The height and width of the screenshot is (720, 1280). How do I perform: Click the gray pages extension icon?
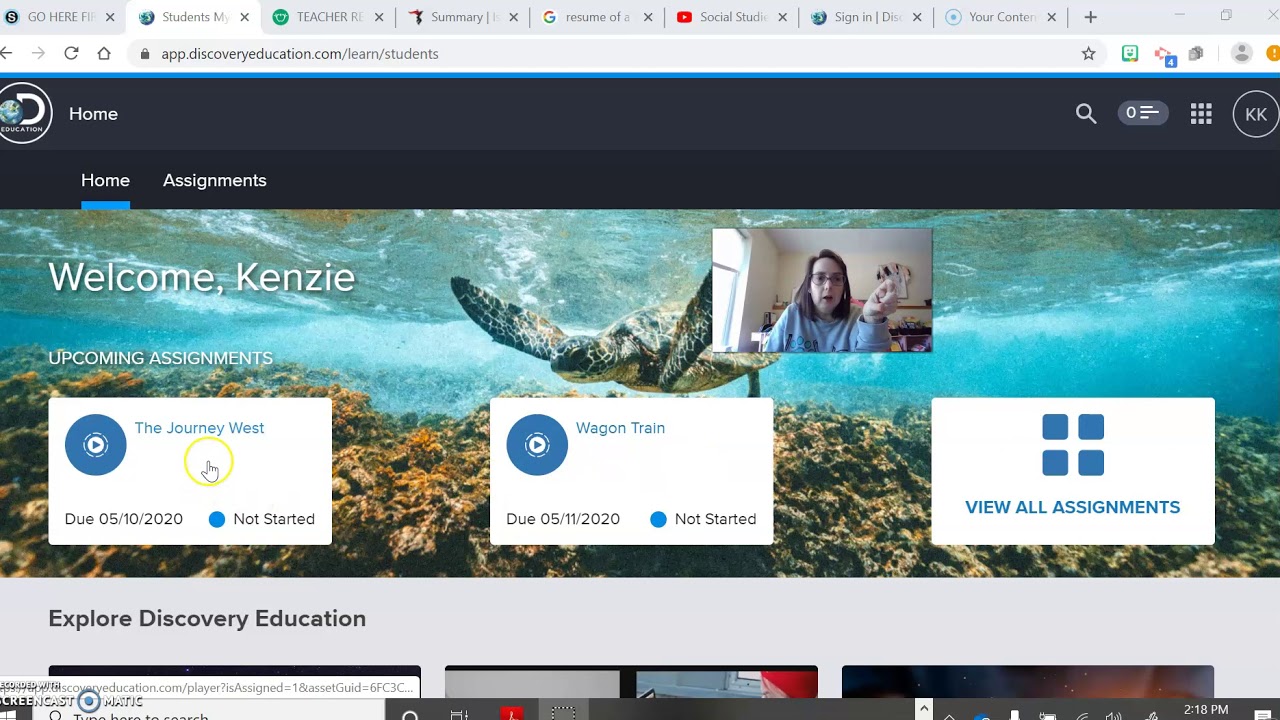(1196, 54)
